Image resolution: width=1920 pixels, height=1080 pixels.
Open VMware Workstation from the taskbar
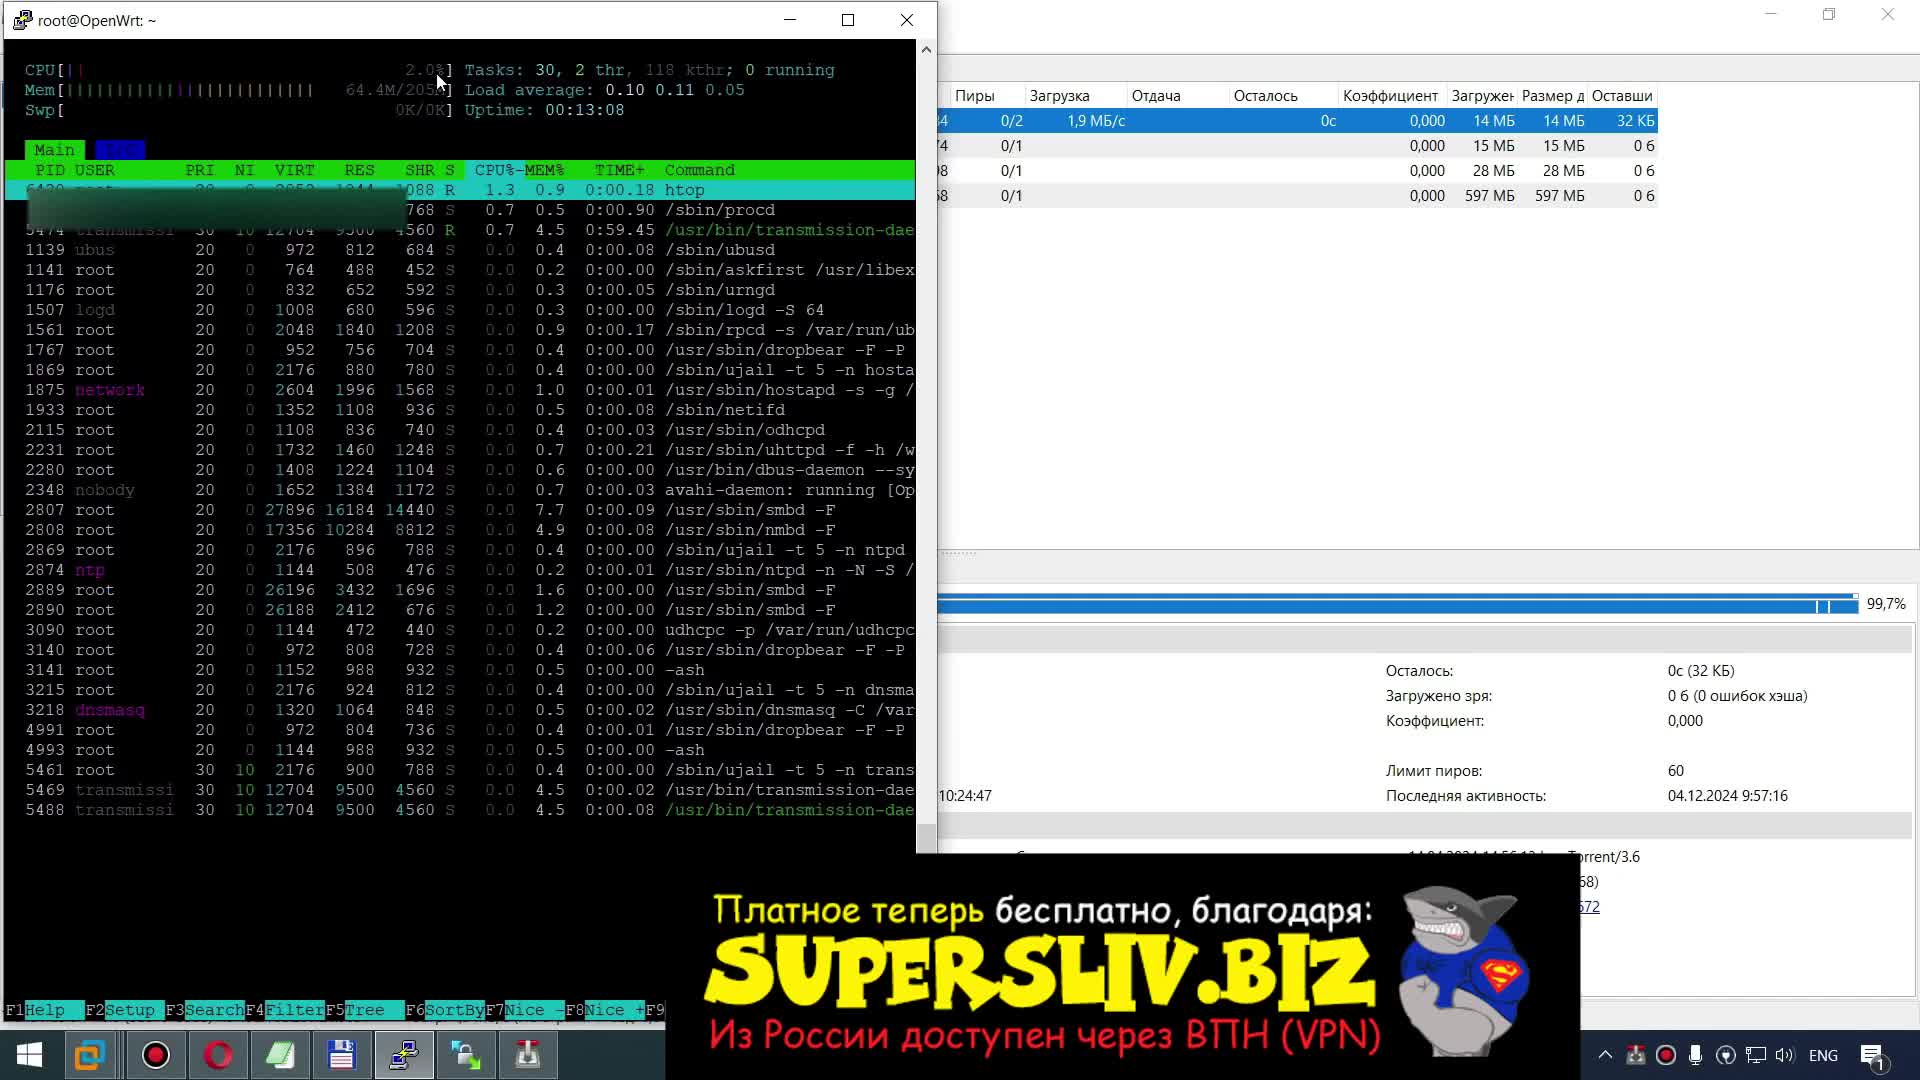point(91,1055)
